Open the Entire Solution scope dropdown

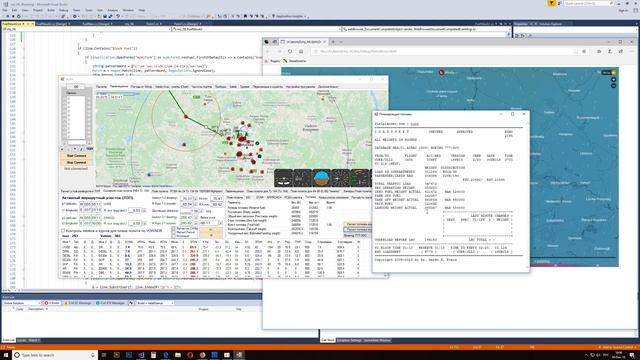[x=21, y=303]
